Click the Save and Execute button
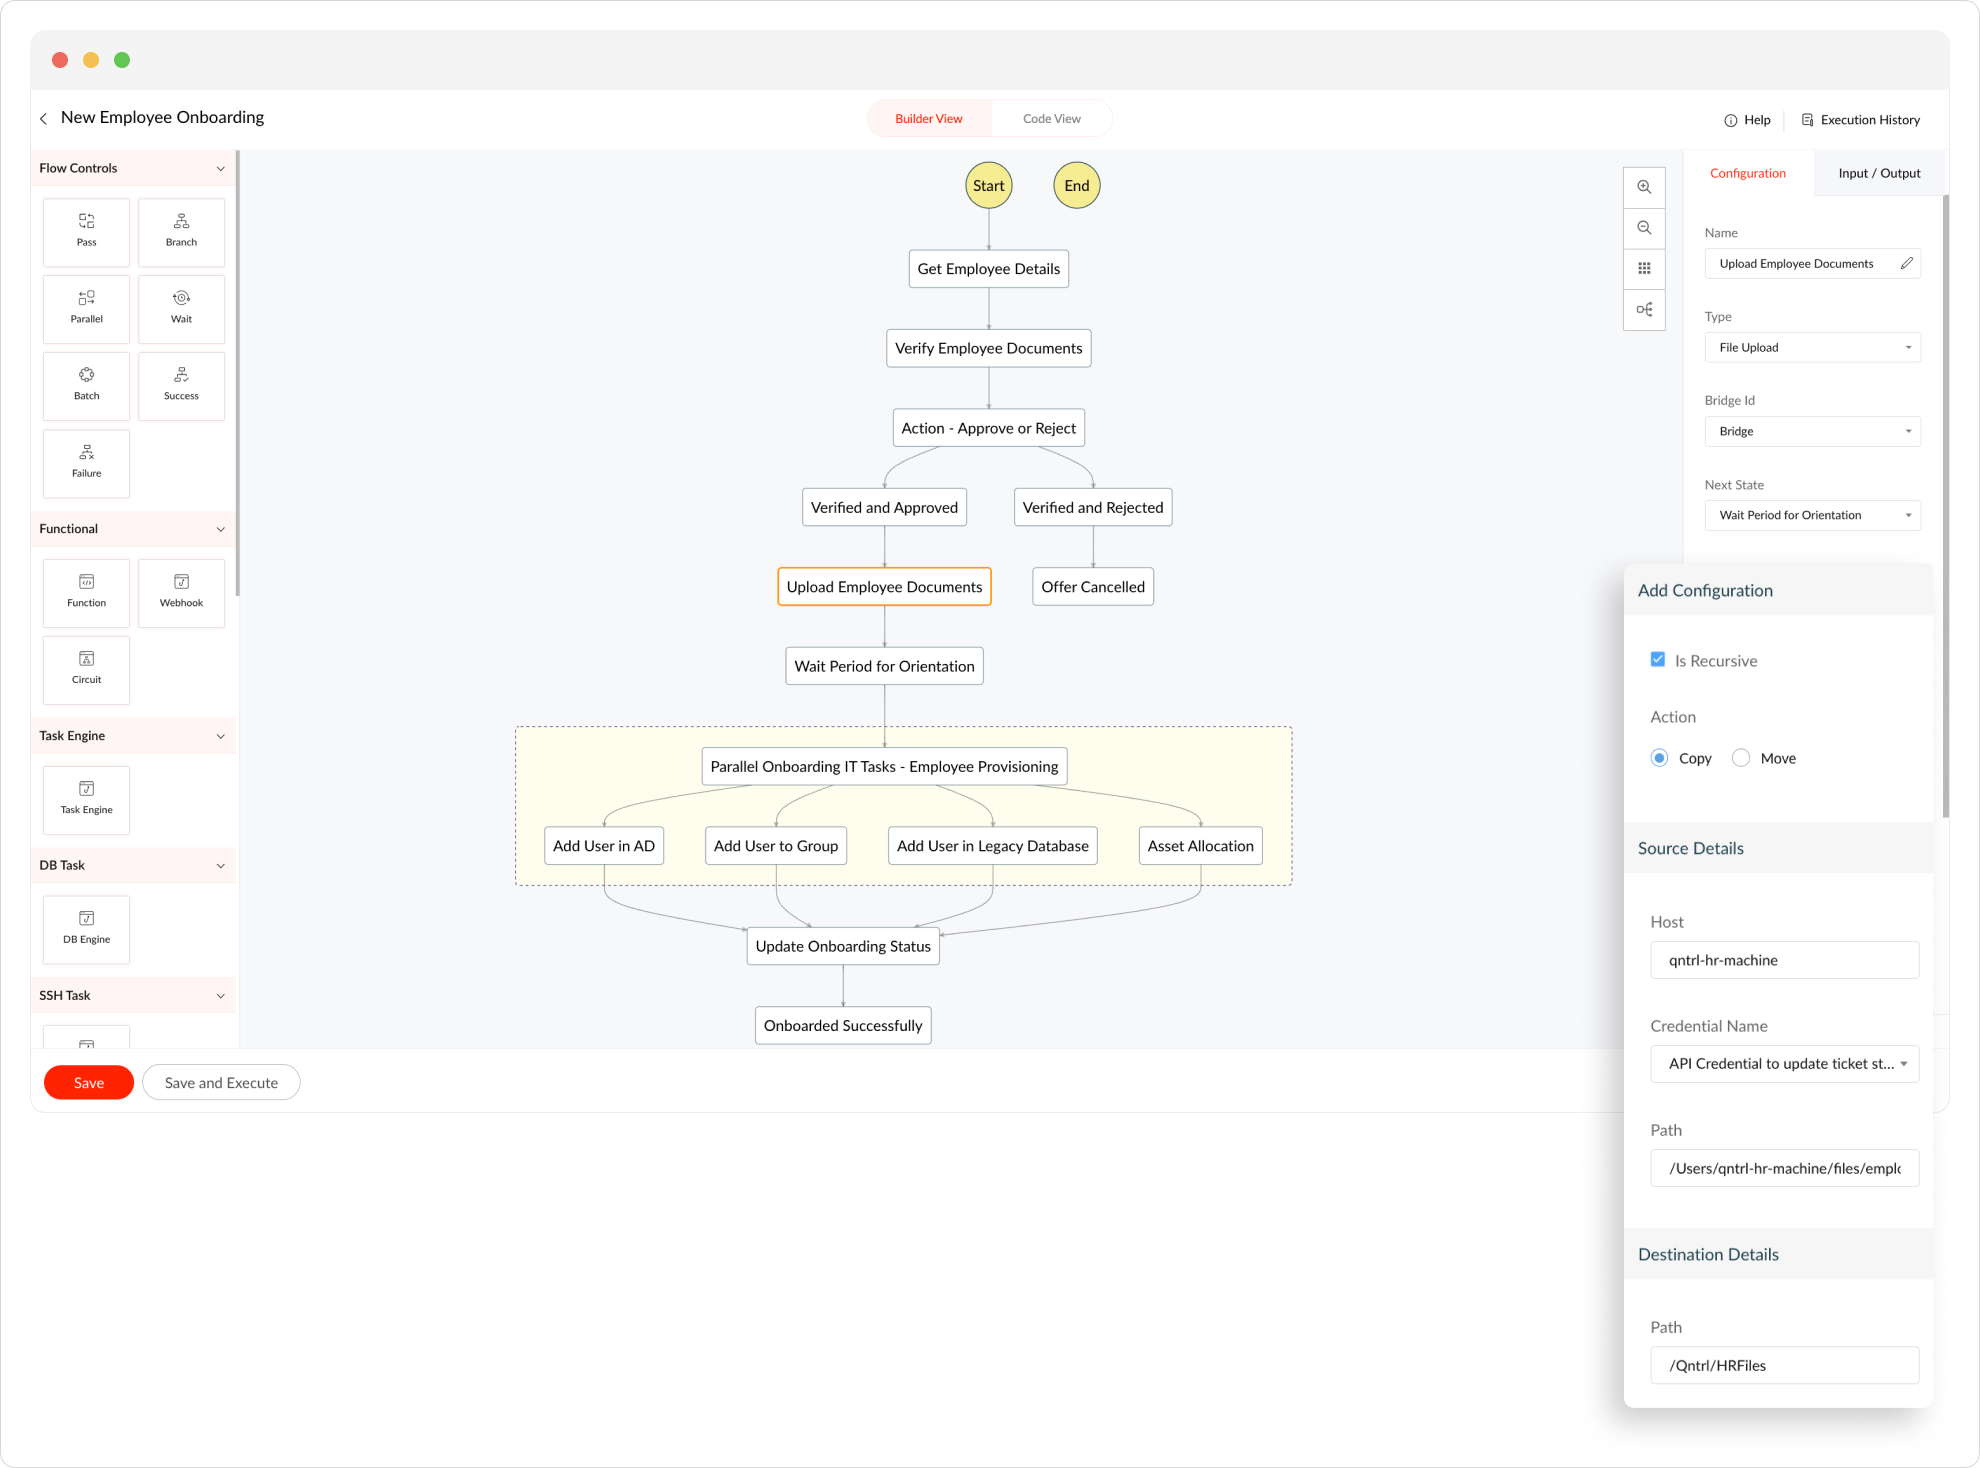The height and width of the screenshot is (1468, 1980). pyautogui.click(x=221, y=1082)
